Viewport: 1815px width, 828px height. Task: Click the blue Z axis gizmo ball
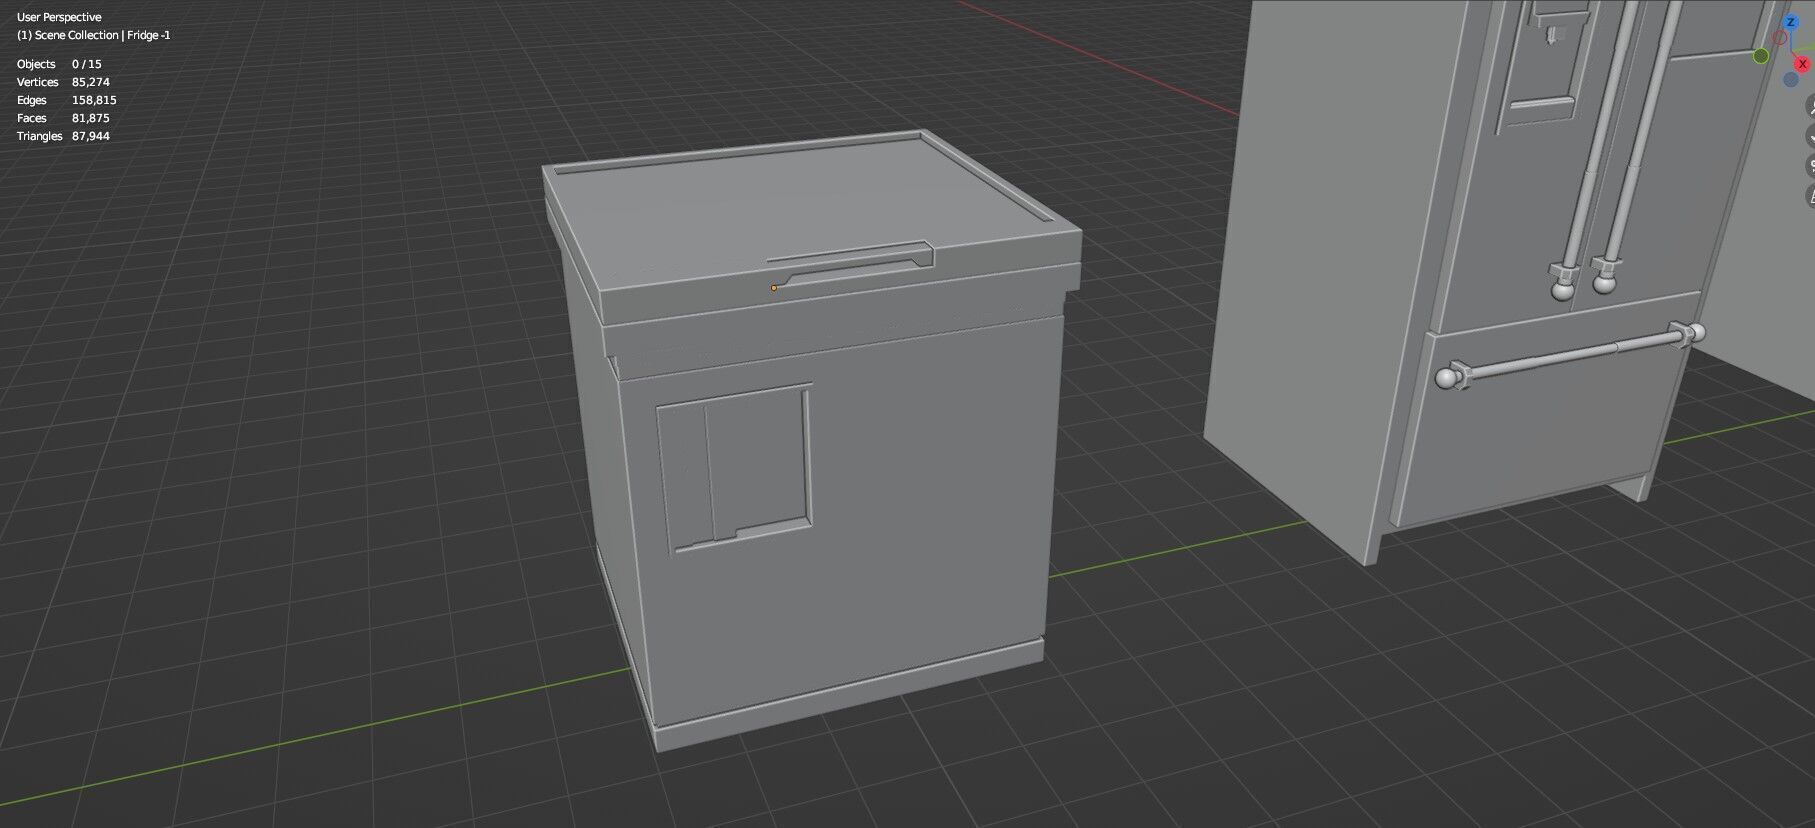1791,22
